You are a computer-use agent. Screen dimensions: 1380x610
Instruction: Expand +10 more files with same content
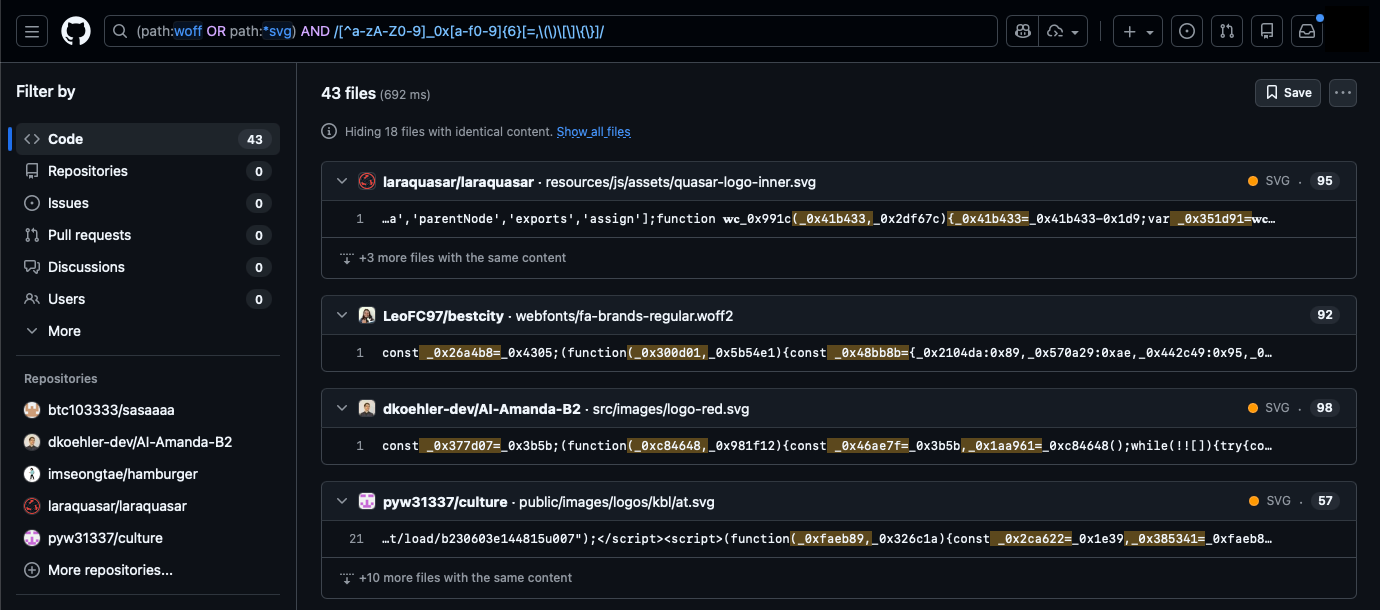click(456, 578)
